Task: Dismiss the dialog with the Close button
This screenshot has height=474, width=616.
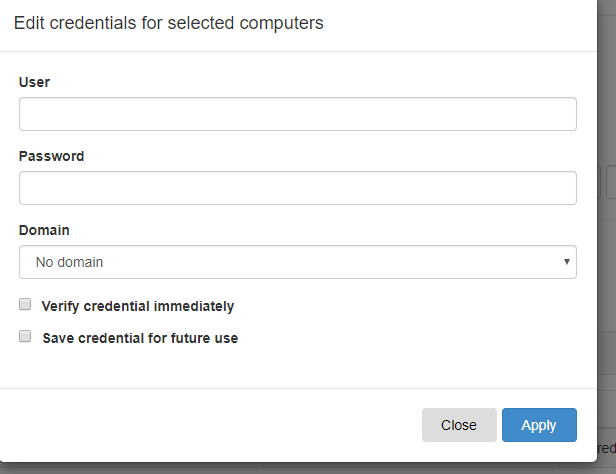Action: point(459,425)
